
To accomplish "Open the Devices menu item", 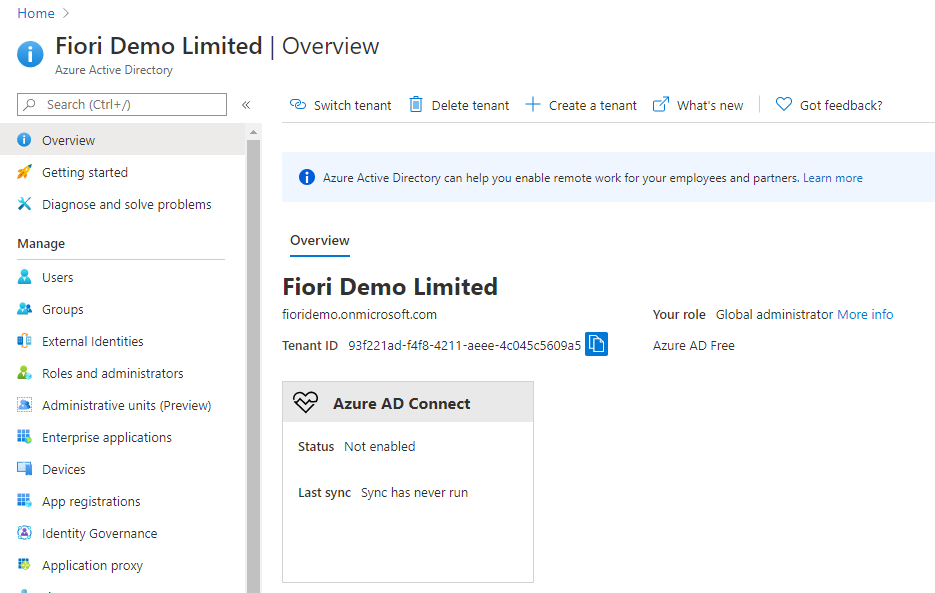I will click(x=122, y=469).
